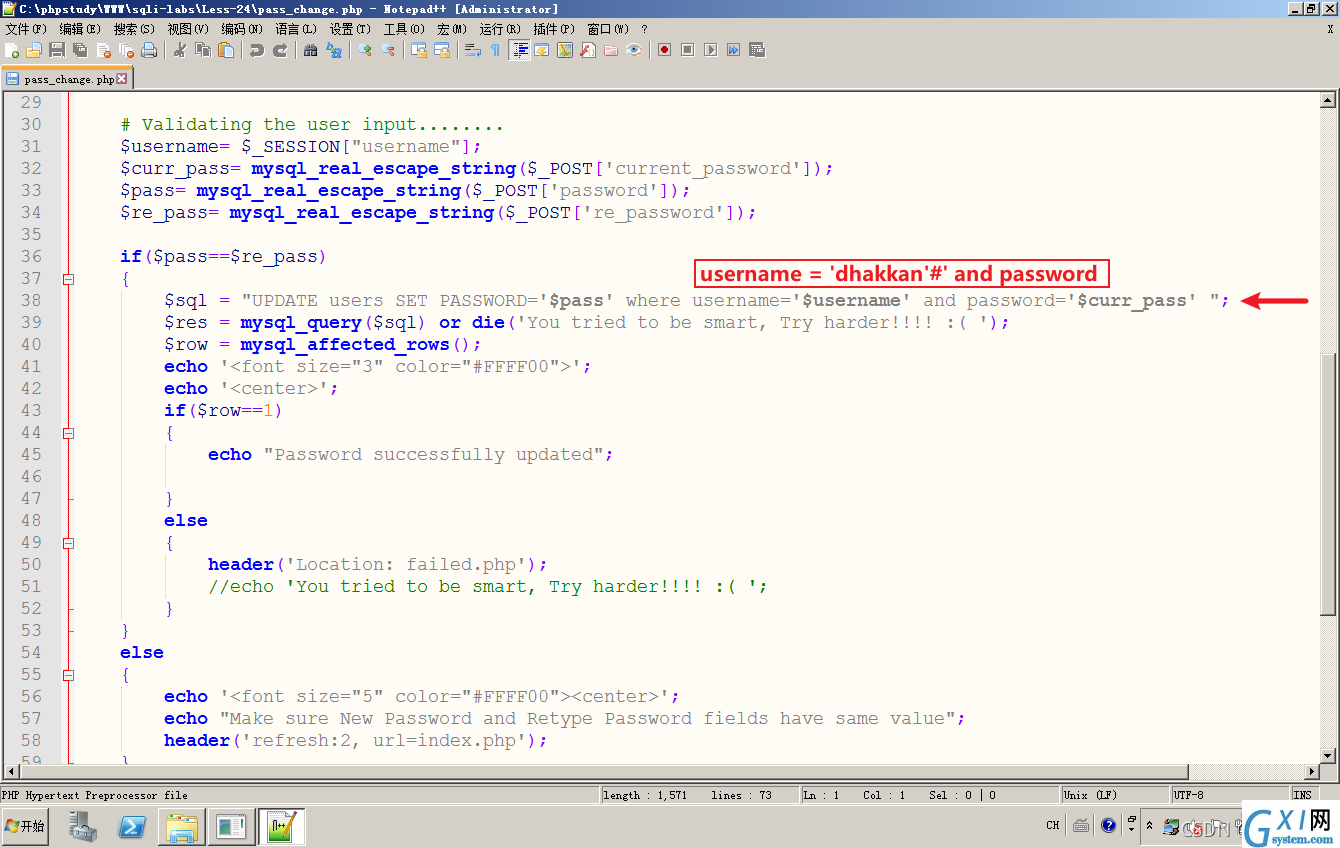The height and width of the screenshot is (848, 1340).
Task: Stop macro recording square icon
Action: [688, 50]
